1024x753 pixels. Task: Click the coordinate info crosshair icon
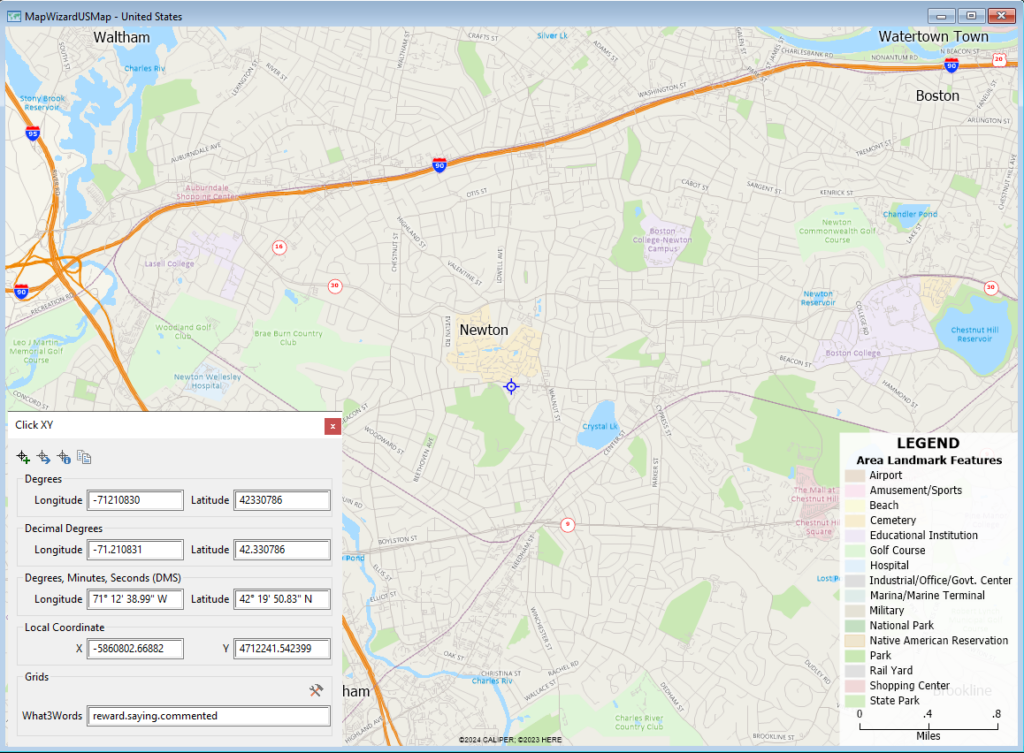(x=62, y=456)
